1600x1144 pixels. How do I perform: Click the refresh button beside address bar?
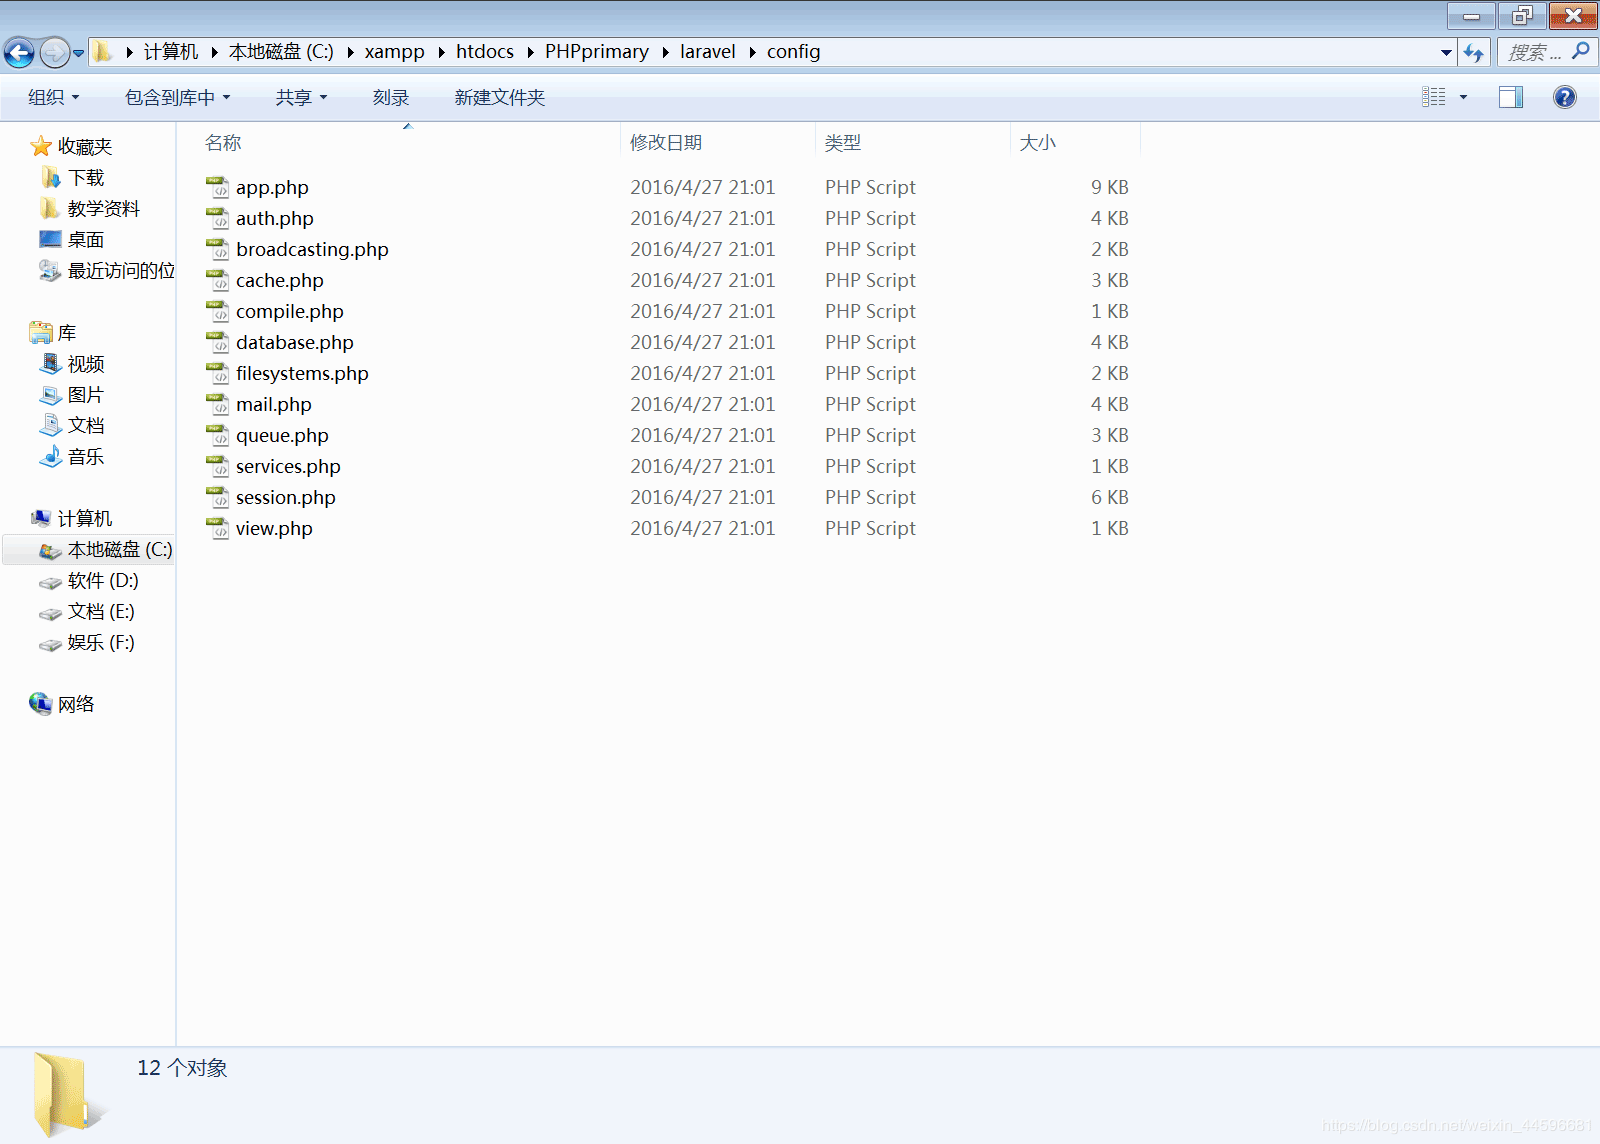[x=1473, y=52]
